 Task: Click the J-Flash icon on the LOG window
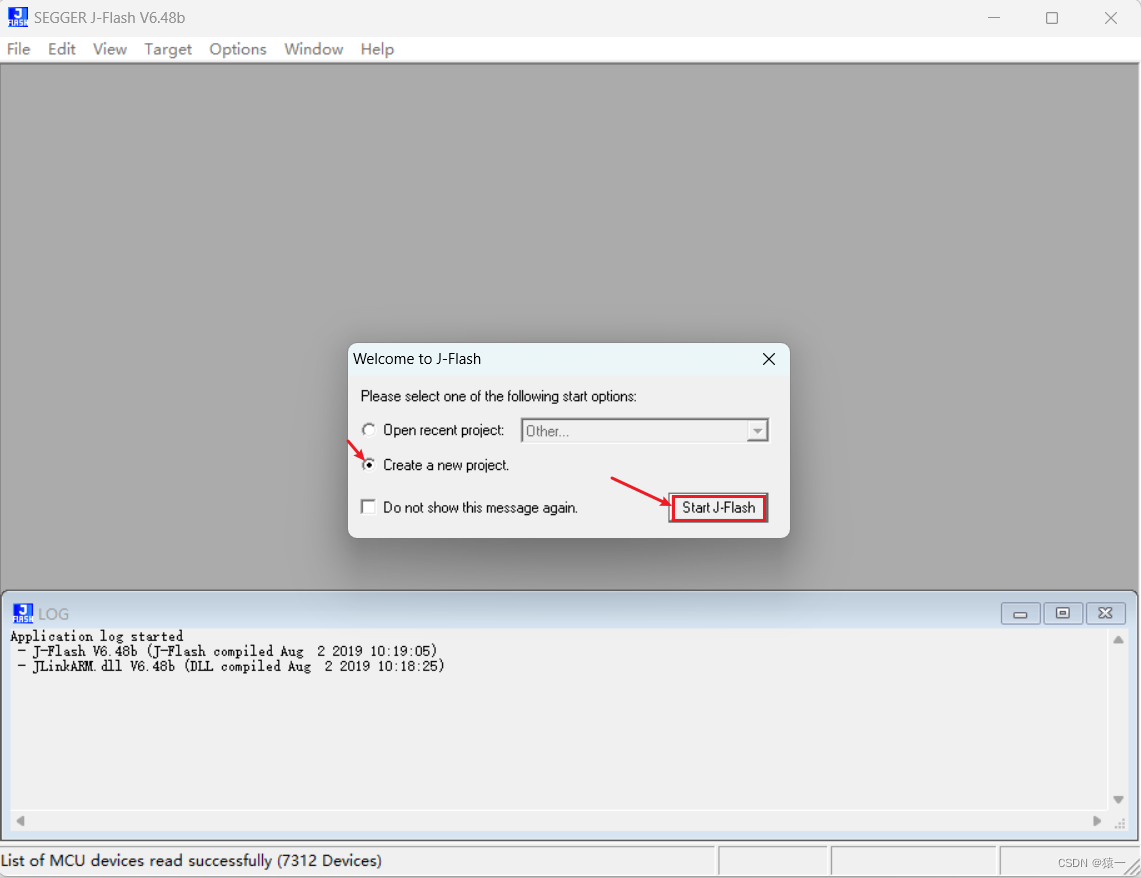tap(22, 613)
